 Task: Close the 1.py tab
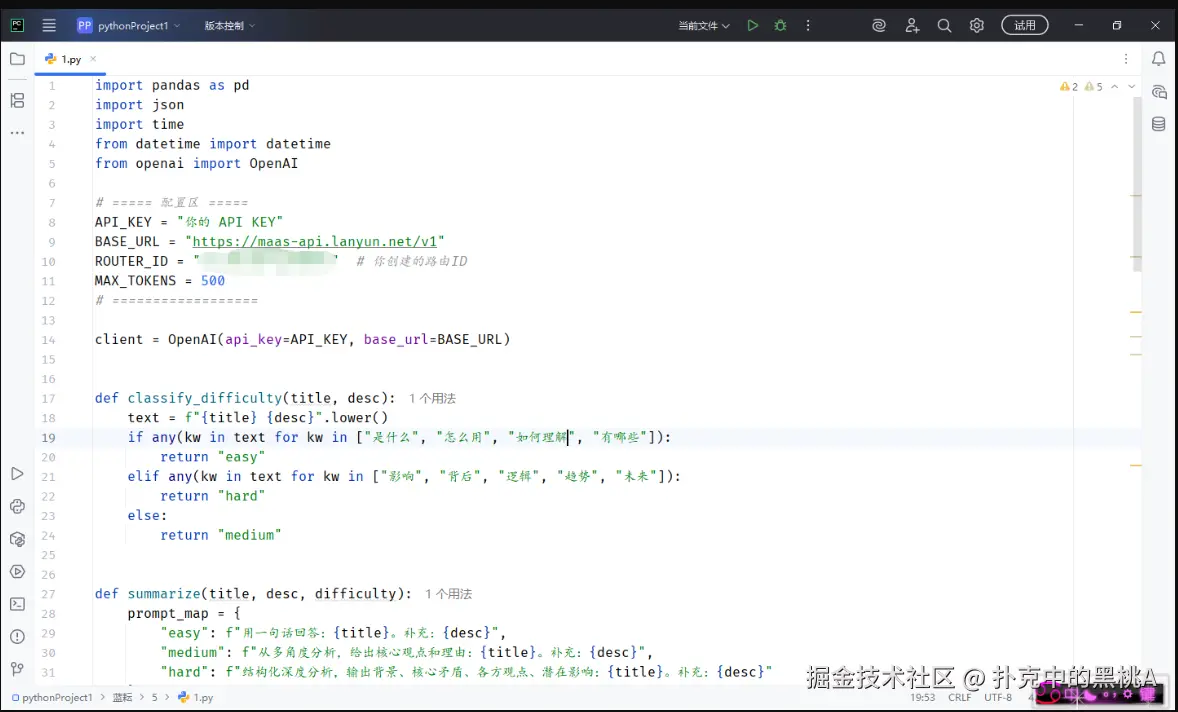point(93,59)
